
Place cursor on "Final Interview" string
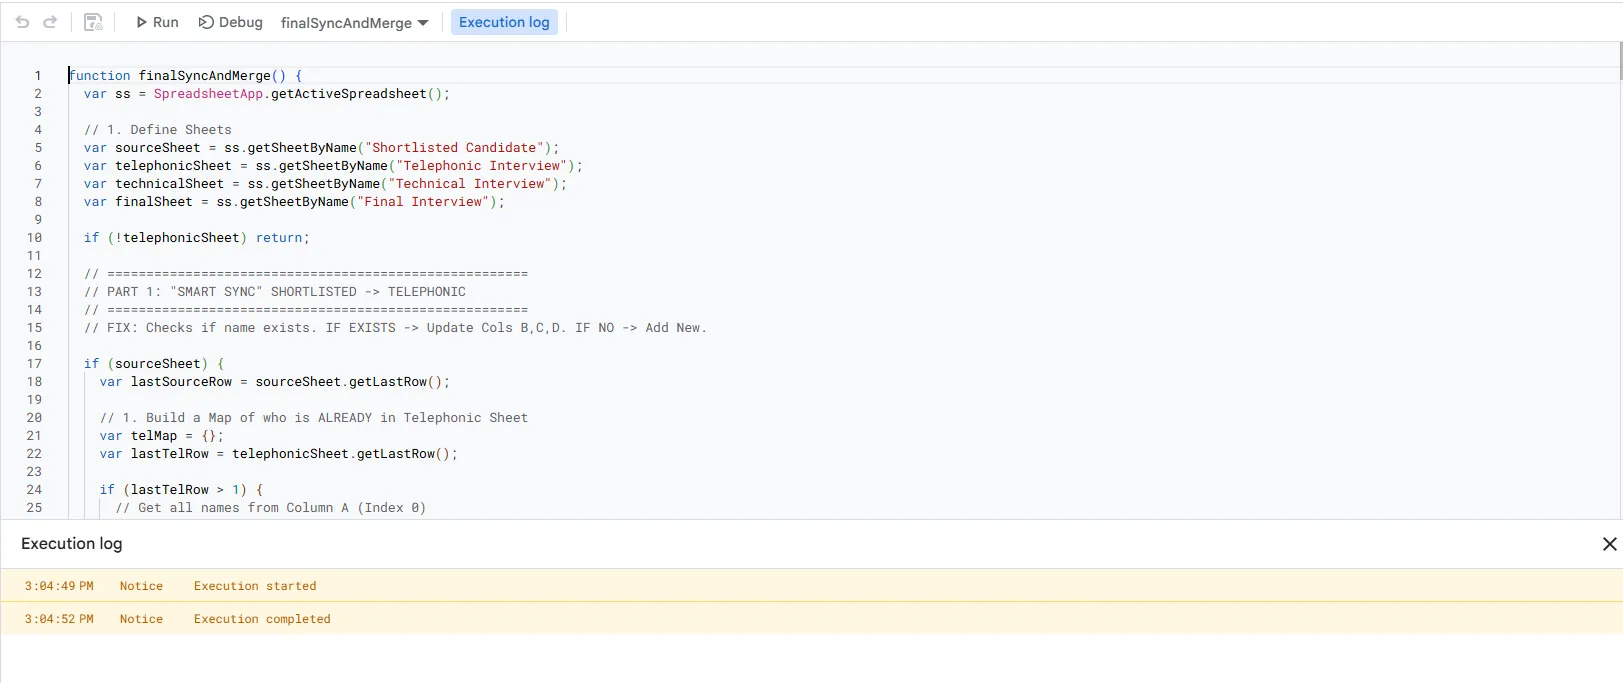pos(423,202)
